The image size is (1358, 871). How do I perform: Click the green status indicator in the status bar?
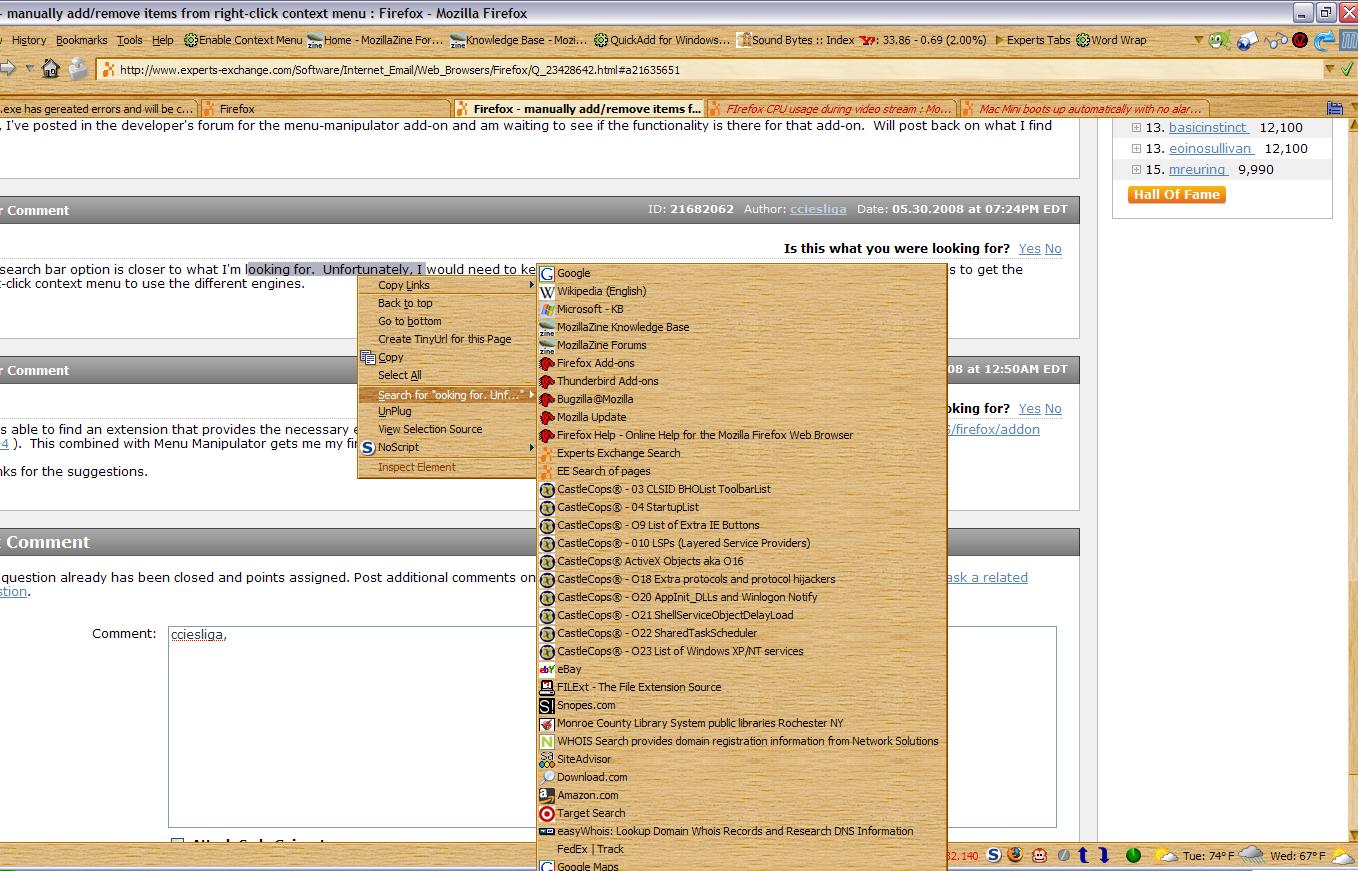pos(1133,855)
